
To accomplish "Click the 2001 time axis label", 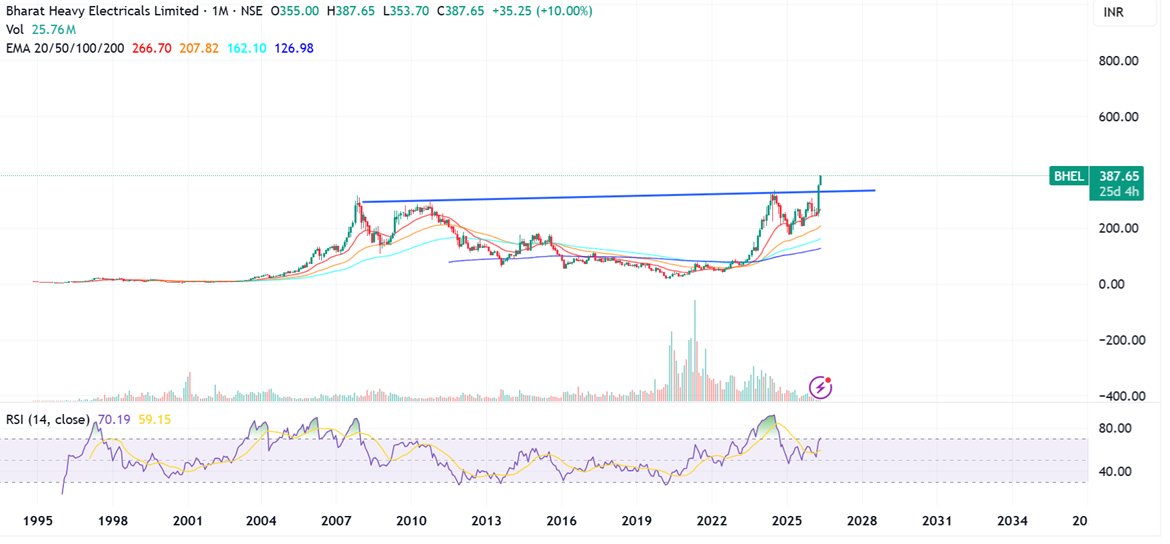I will 187,520.
